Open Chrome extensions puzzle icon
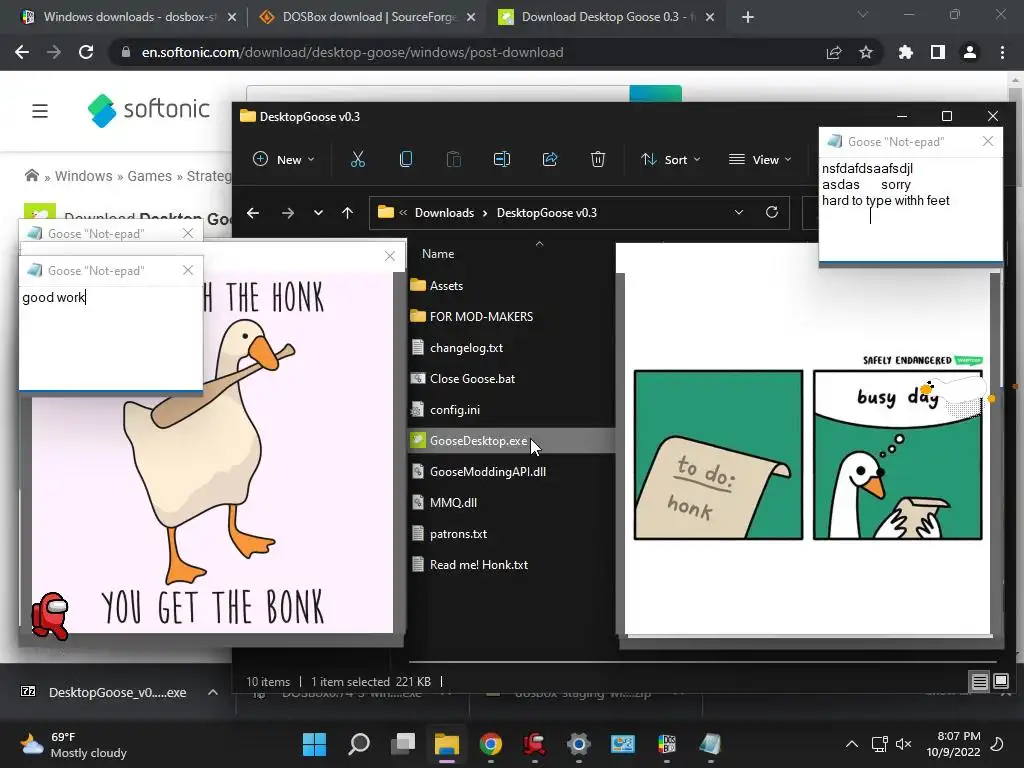This screenshot has width=1024, height=768. click(906, 52)
